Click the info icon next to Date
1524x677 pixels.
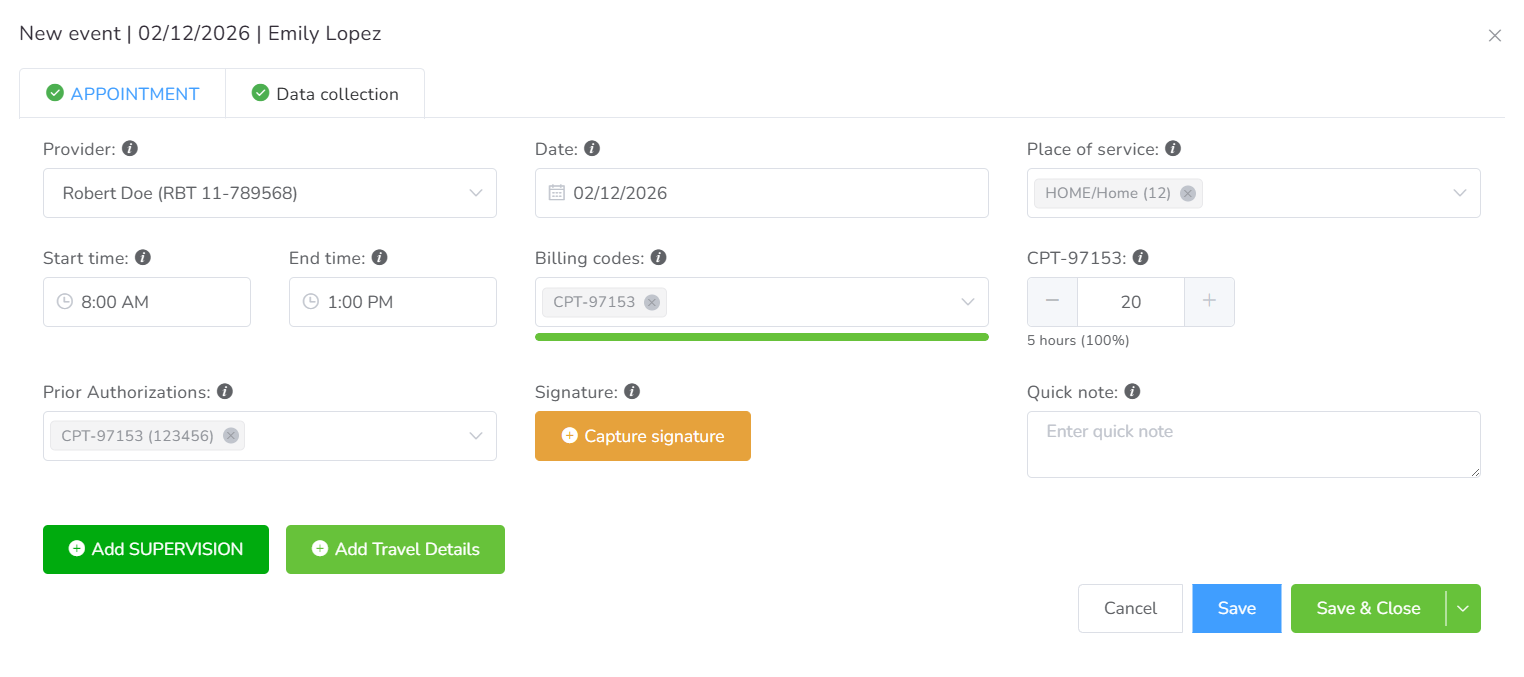coord(592,149)
